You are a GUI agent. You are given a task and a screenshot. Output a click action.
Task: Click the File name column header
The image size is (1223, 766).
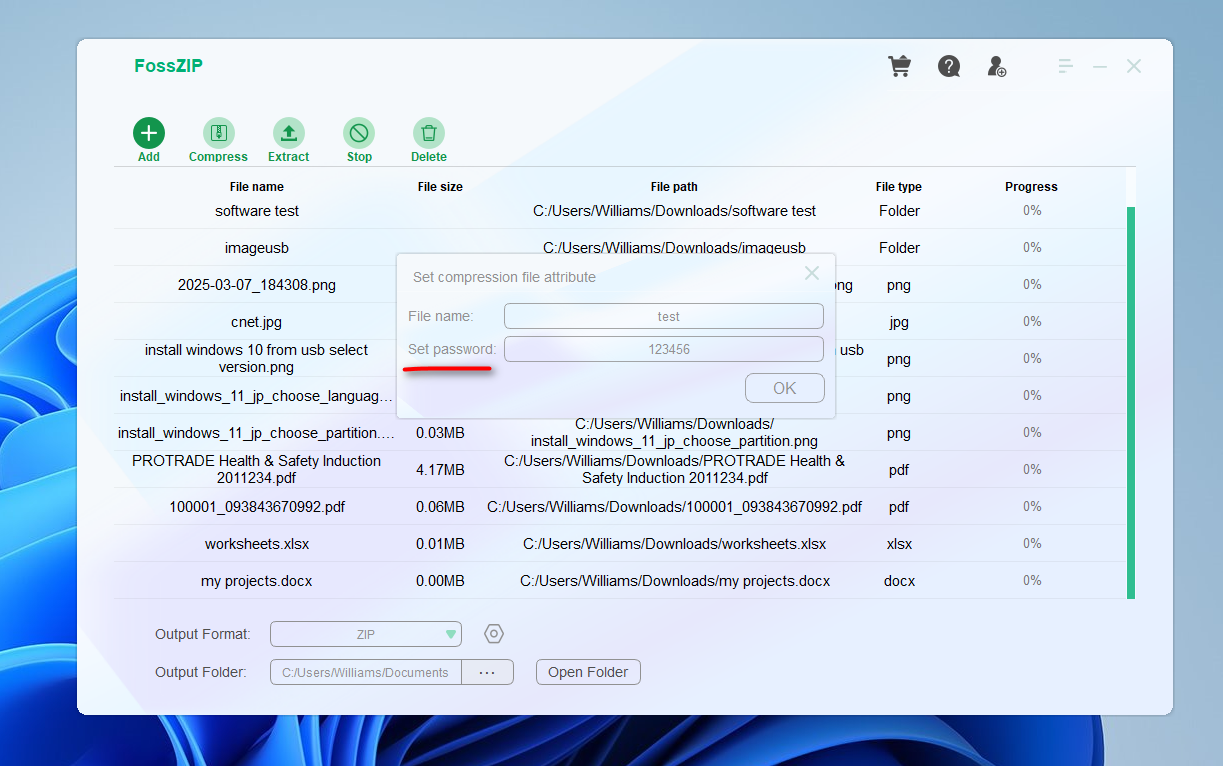pyautogui.click(x=257, y=187)
